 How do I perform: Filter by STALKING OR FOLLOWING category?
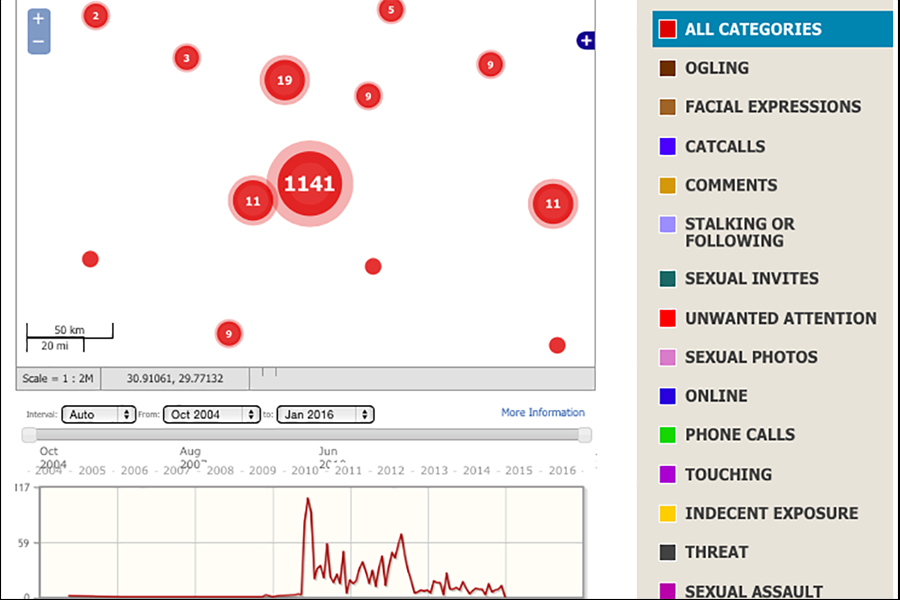739,232
